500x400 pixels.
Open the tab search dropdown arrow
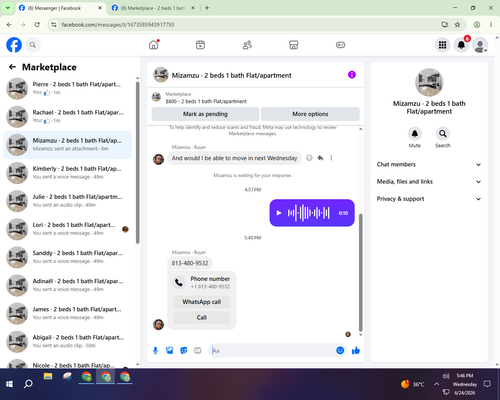7,8
